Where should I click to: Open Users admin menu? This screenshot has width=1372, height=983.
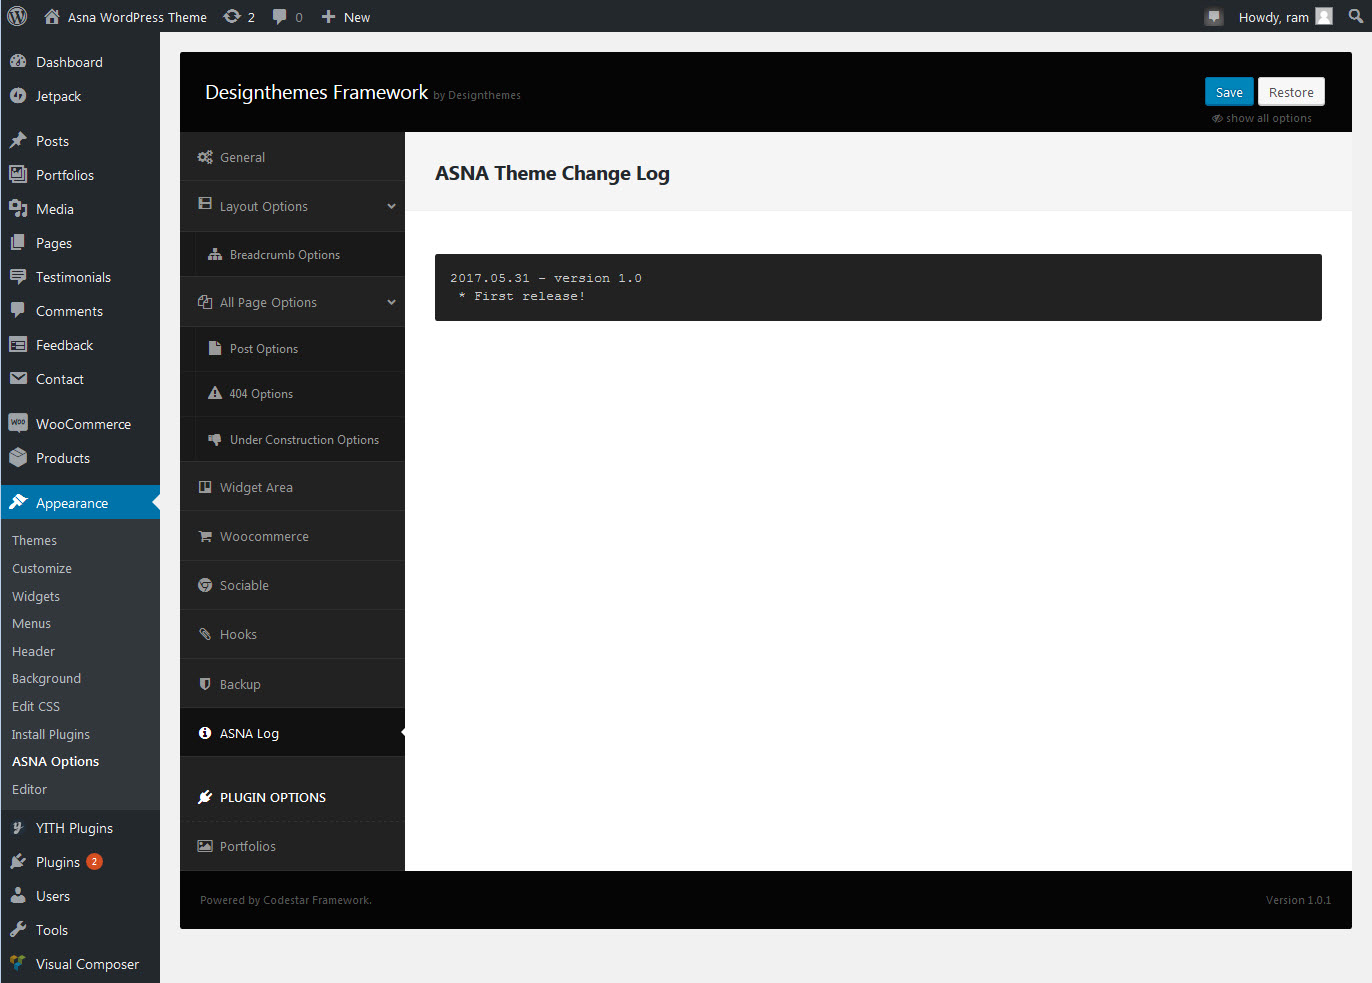pyautogui.click(x=80, y=896)
